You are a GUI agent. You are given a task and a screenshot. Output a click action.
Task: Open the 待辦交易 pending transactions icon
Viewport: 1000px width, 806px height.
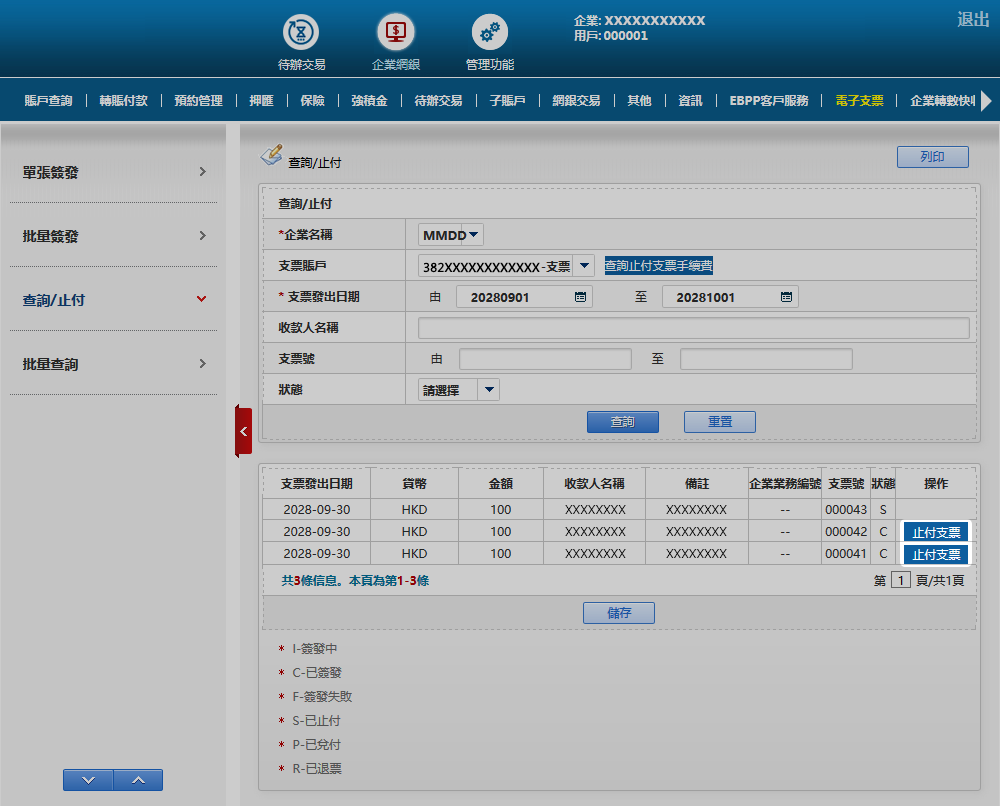click(x=301, y=34)
